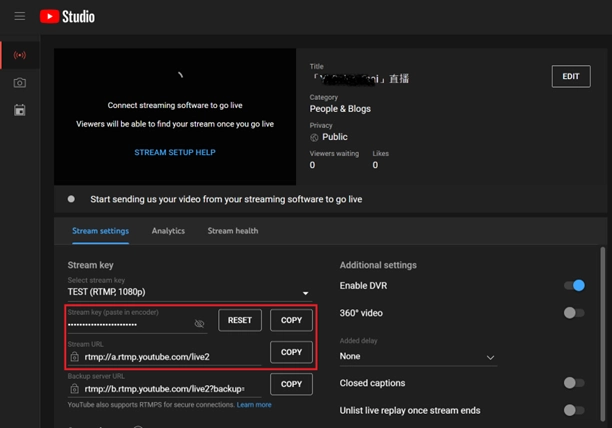Click the 'Additional settings' heading
This screenshot has width=612, height=428.
[378, 265]
